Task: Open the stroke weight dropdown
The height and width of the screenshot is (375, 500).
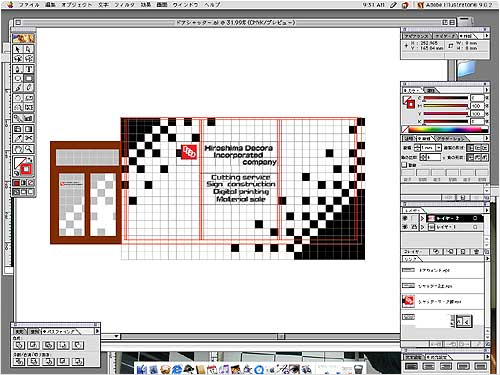Action: coord(439,147)
